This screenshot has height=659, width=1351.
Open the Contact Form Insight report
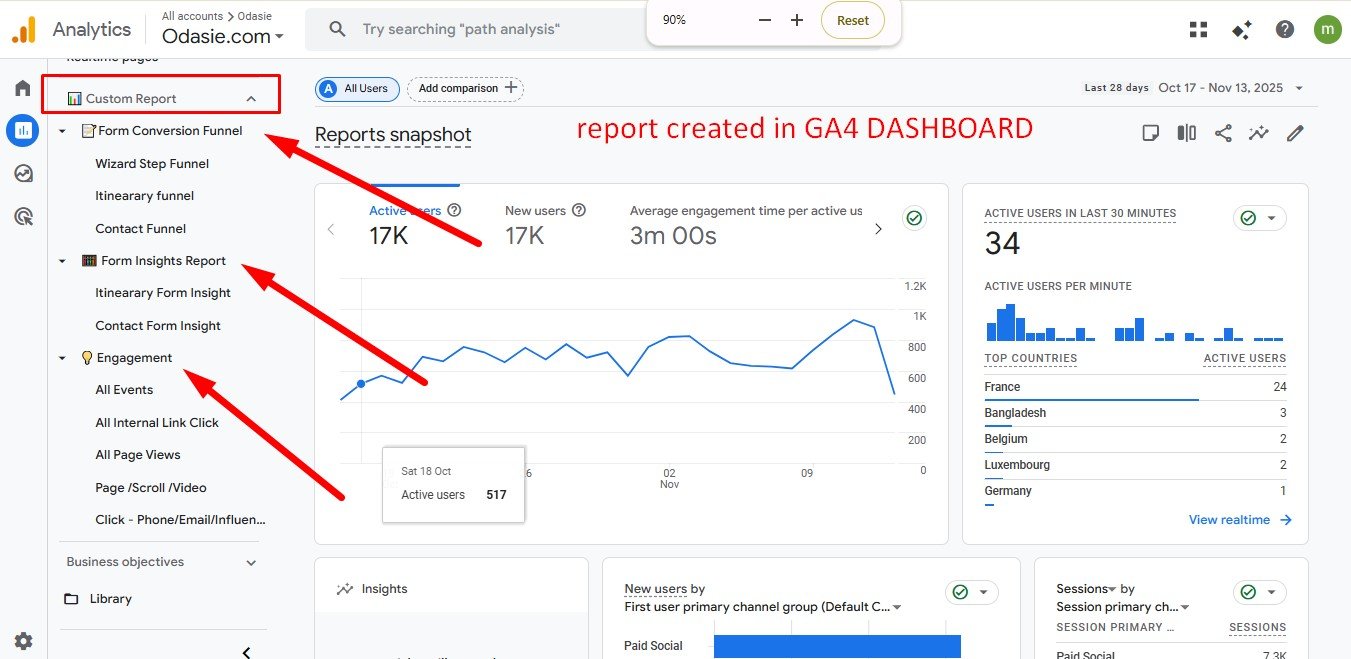click(158, 326)
